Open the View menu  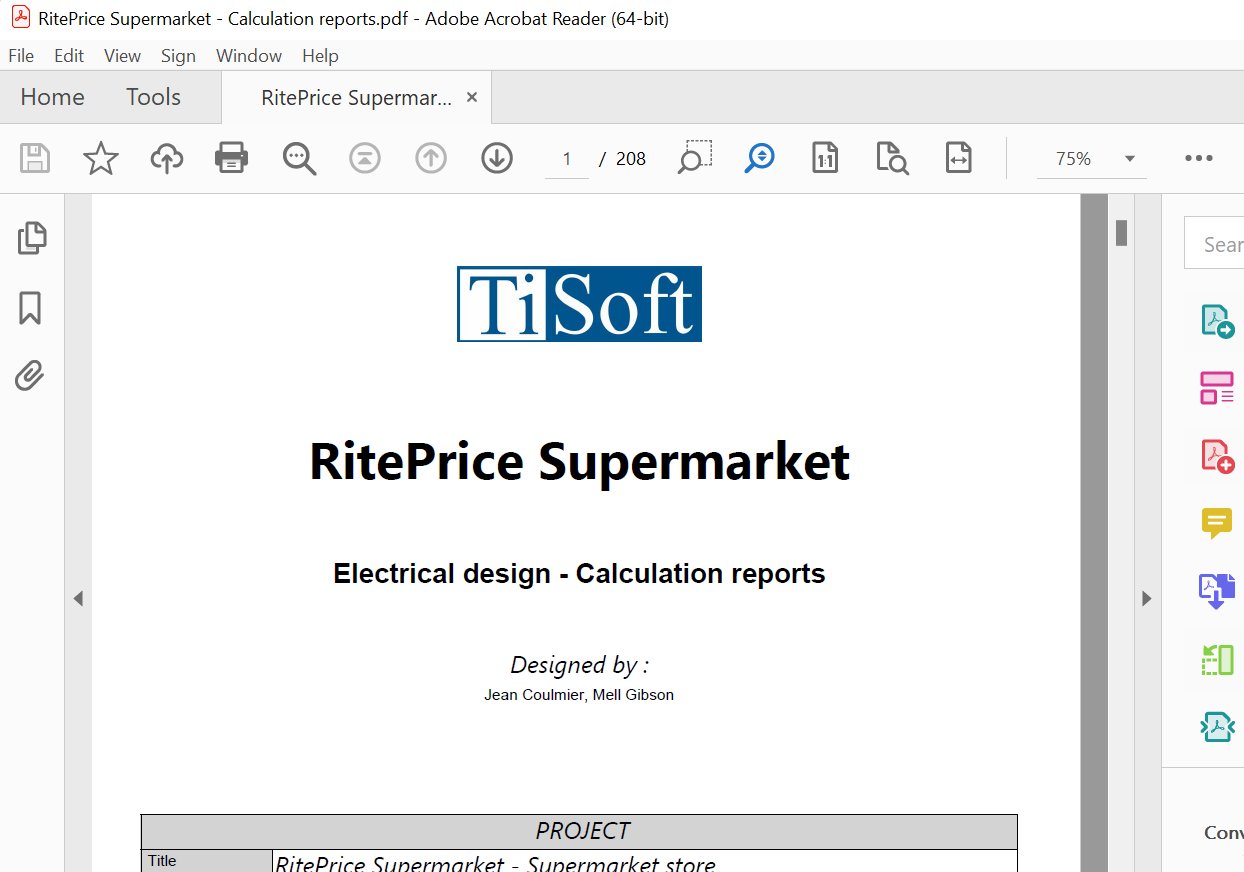[x=122, y=56]
